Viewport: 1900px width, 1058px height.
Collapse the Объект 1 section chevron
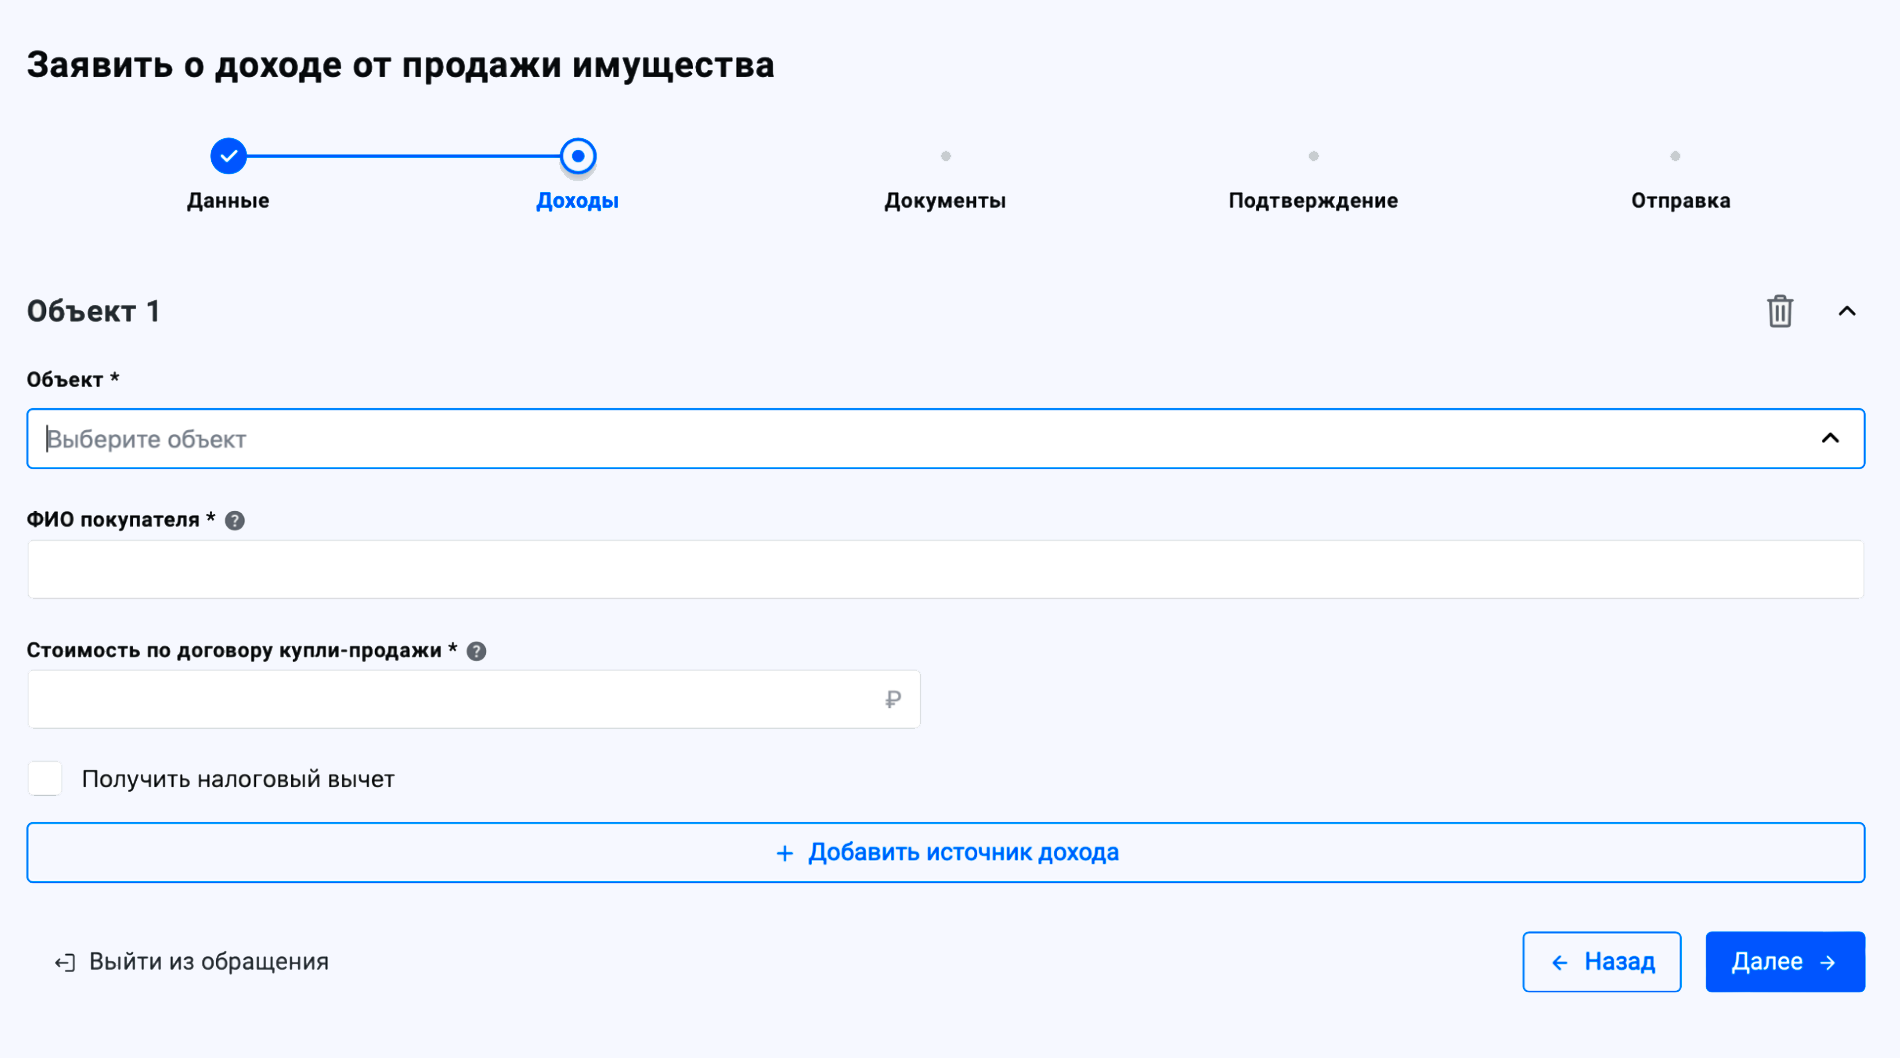1846,311
